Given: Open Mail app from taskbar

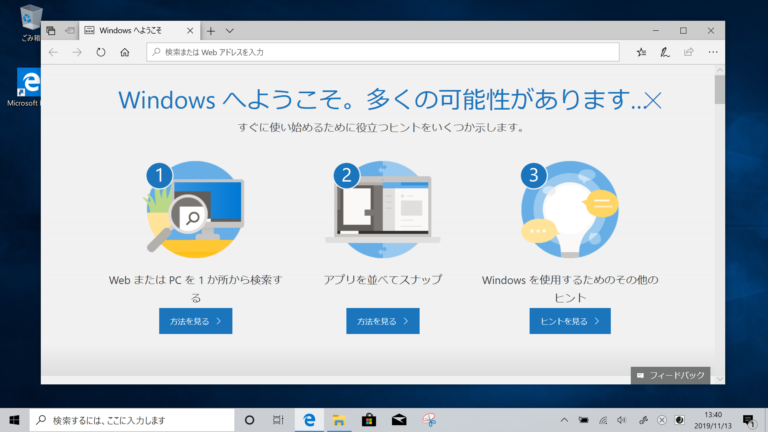Looking at the screenshot, I should coord(399,420).
